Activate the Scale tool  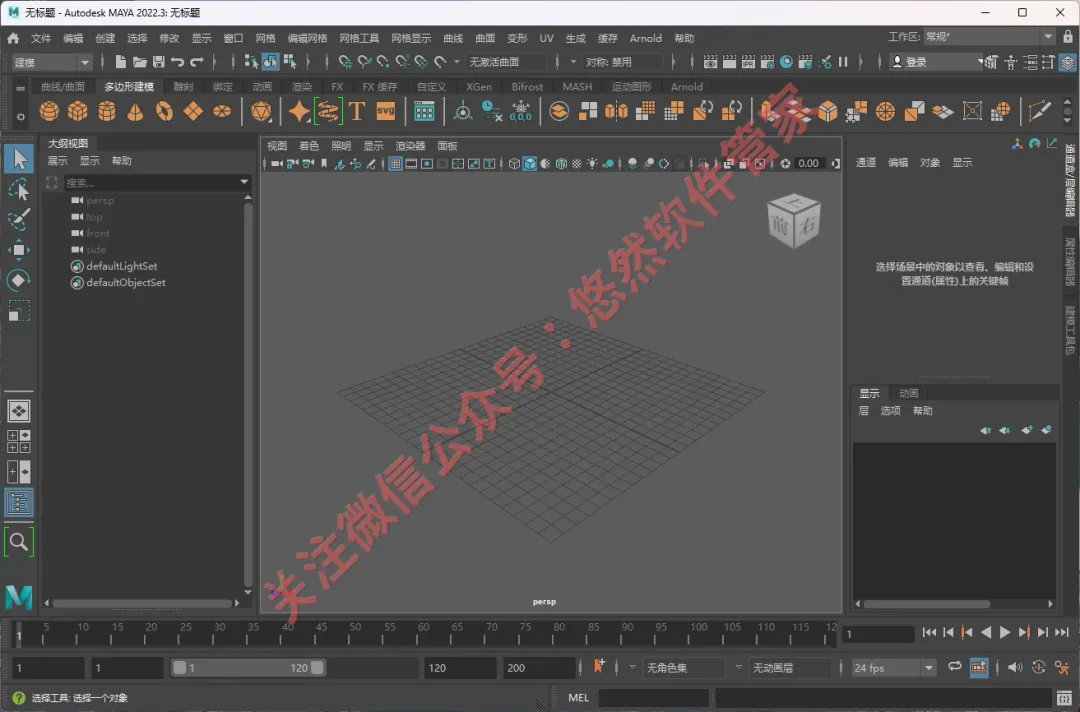click(x=19, y=311)
